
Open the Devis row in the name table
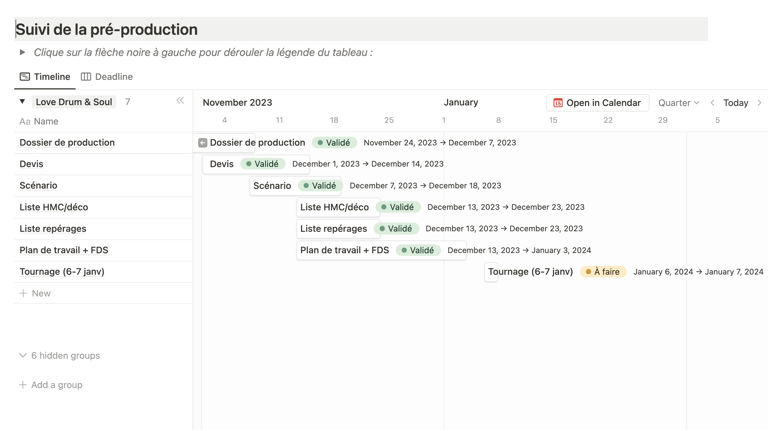(x=103, y=164)
